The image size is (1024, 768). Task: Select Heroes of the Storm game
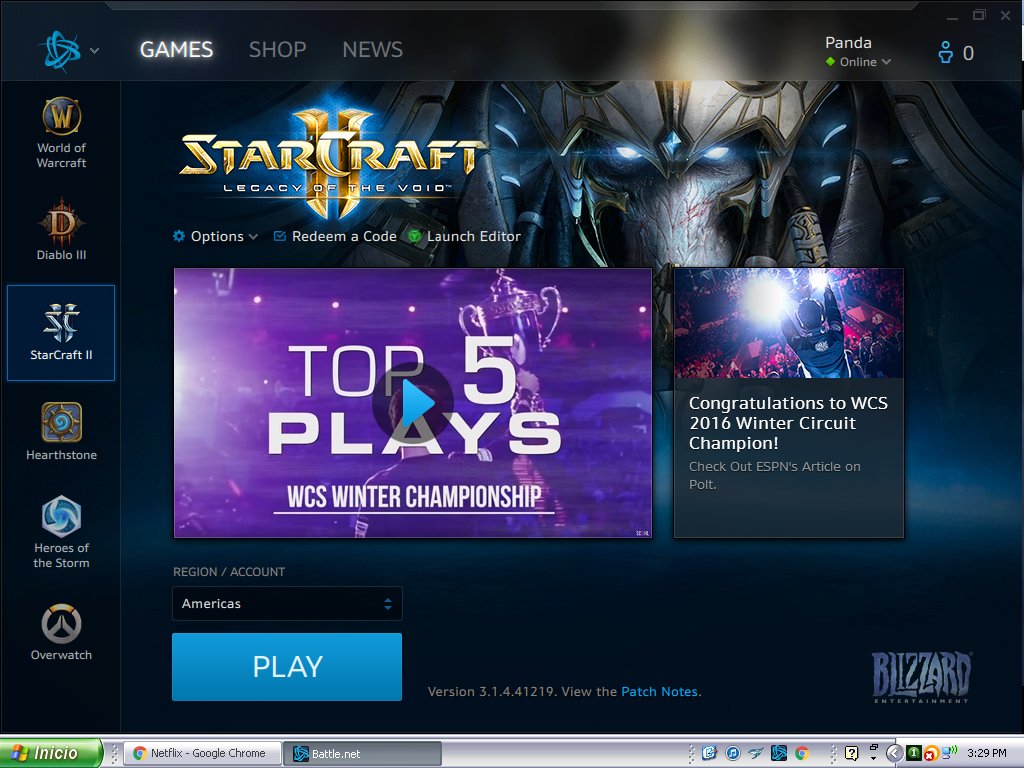coord(61,532)
